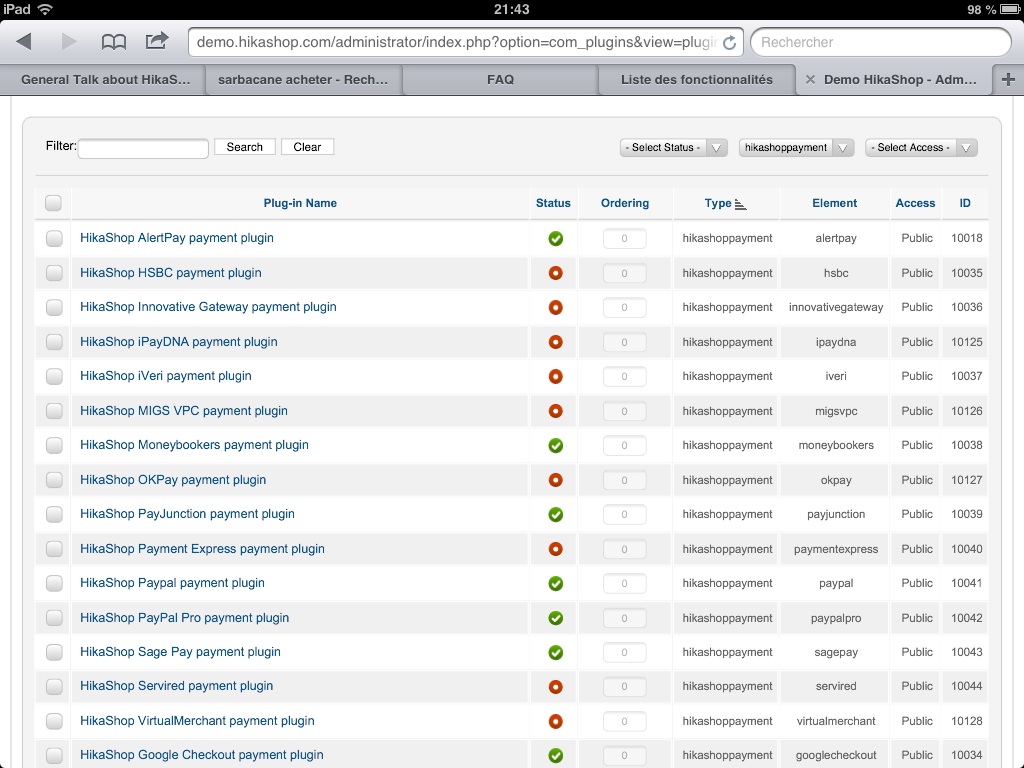Switch to the Liste des fonctionnalités tab
Image resolution: width=1024 pixels, height=768 pixels.
coord(697,80)
